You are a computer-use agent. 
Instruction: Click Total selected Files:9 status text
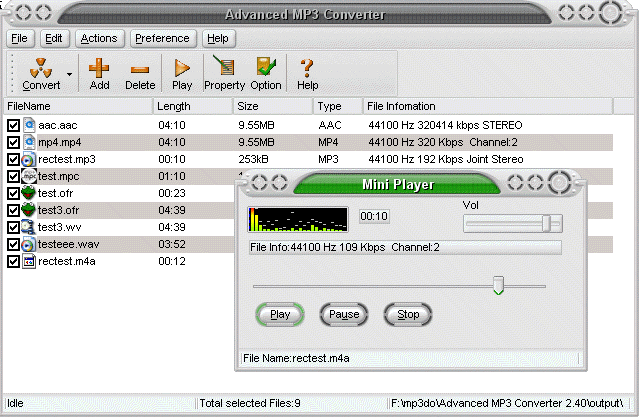tap(250, 404)
